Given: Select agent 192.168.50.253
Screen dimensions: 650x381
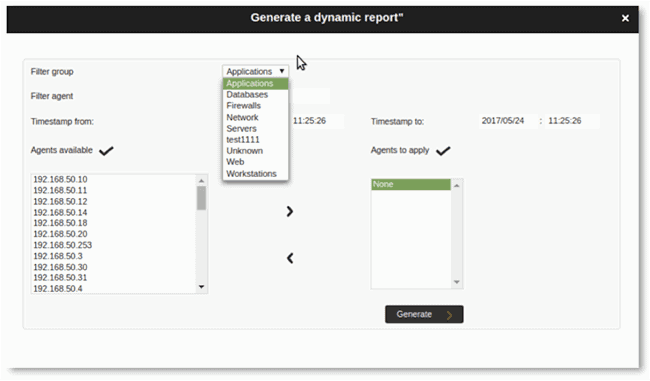Looking at the screenshot, I should click(x=114, y=245).
